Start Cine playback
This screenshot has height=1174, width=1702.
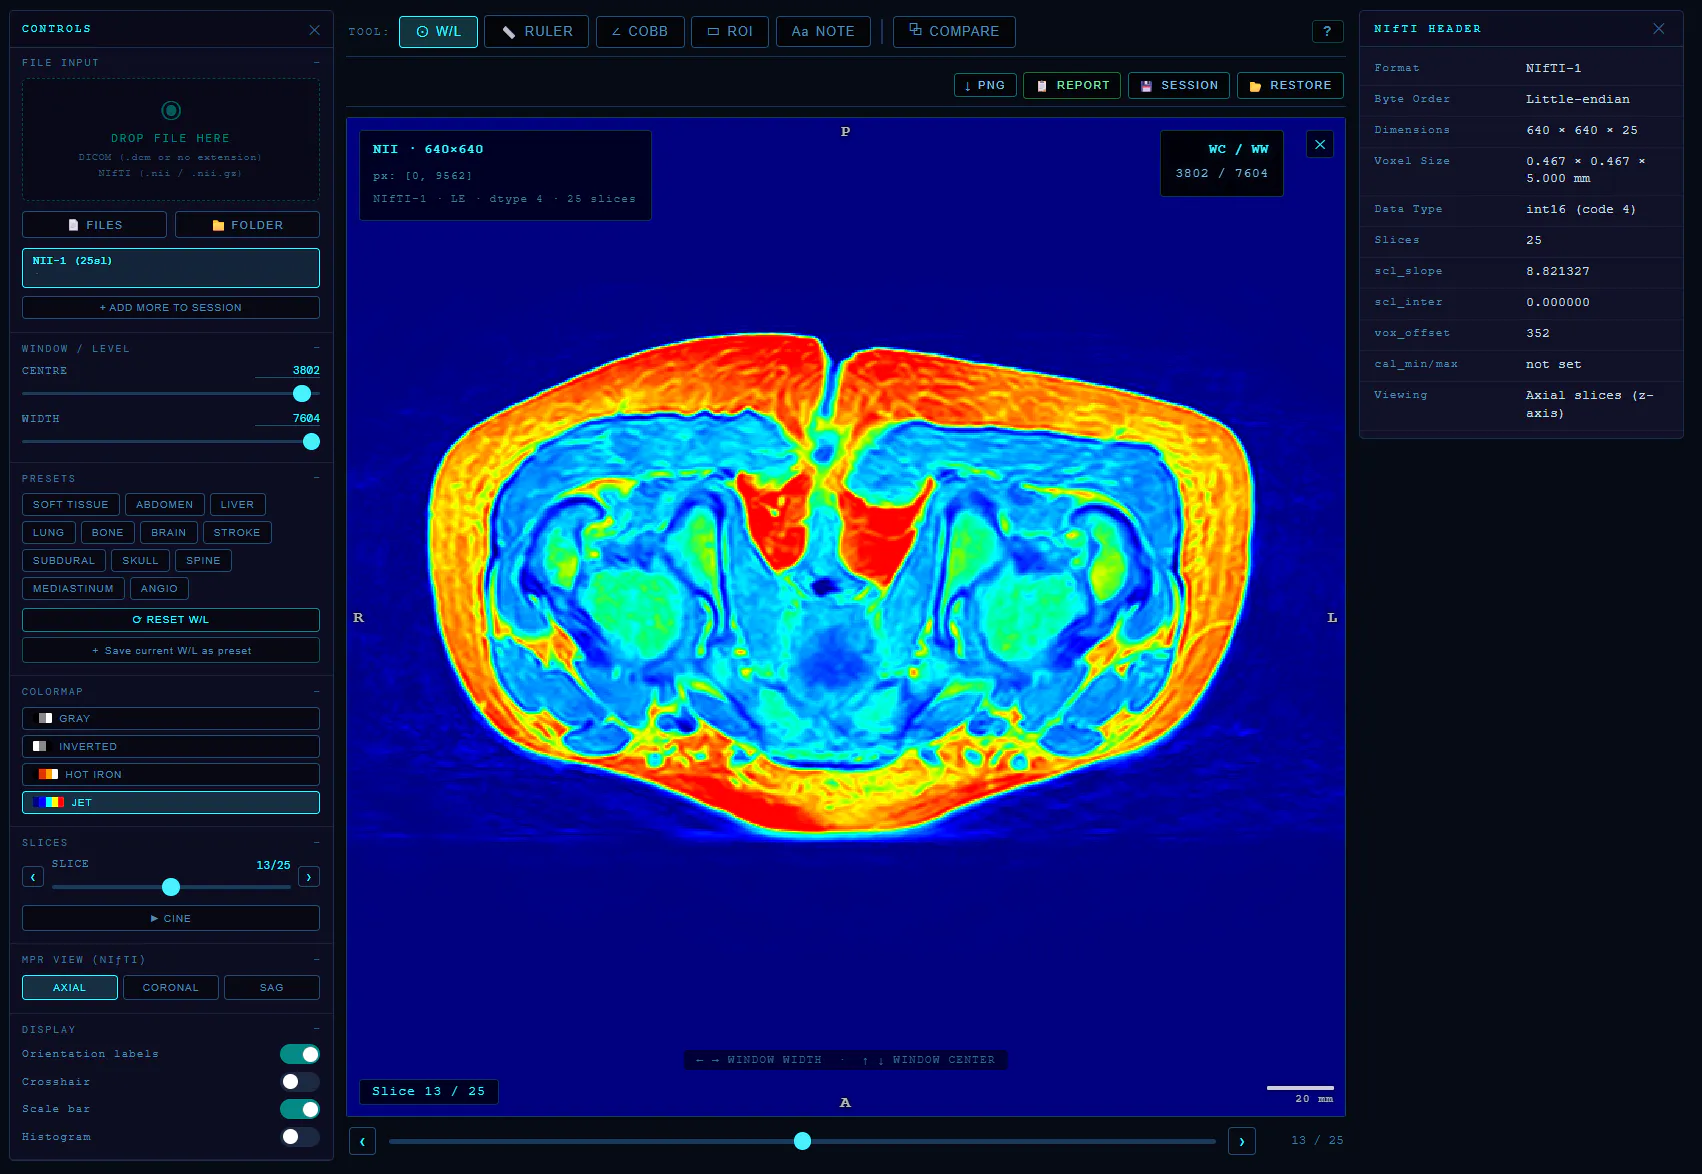[171, 918]
